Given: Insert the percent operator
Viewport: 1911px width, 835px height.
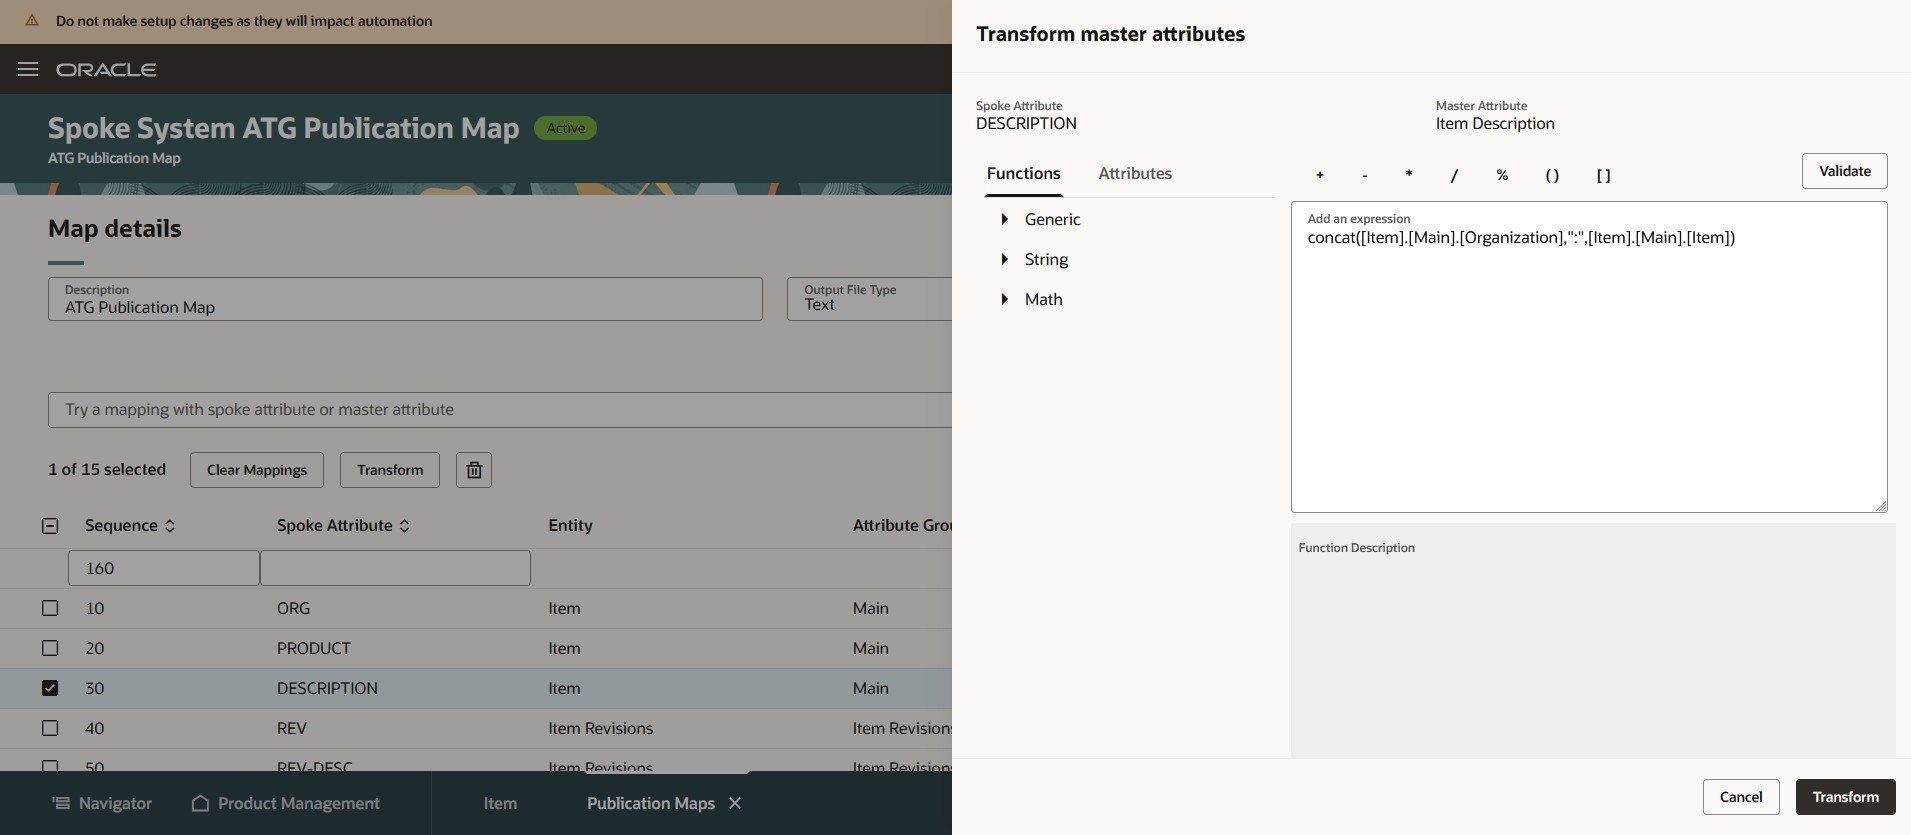Looking at the screenshot, I should click(1502, 175).
